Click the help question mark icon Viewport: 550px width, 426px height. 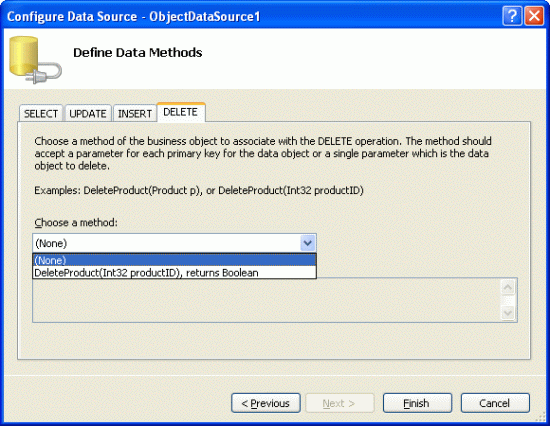pos(512,16)
